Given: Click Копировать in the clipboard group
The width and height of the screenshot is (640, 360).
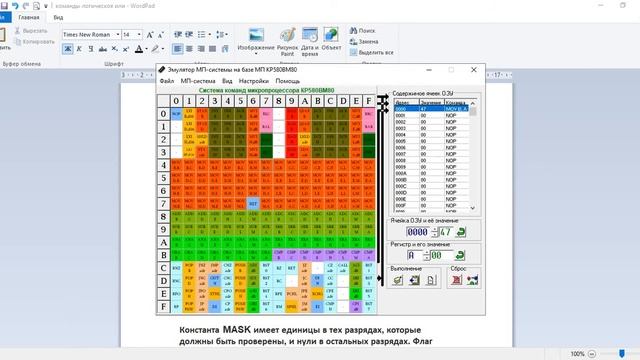Looking at the screenshot, I should [x=35, y=42].
